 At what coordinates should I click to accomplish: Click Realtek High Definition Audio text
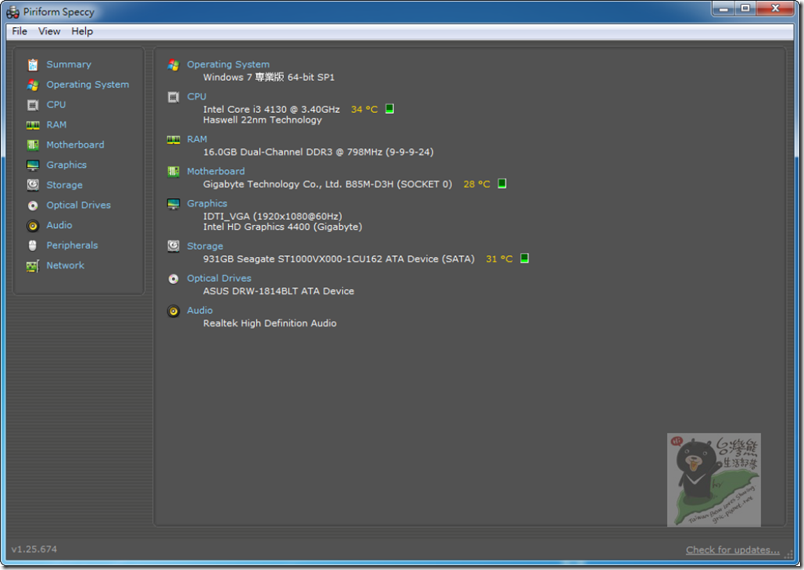point(270,323)
